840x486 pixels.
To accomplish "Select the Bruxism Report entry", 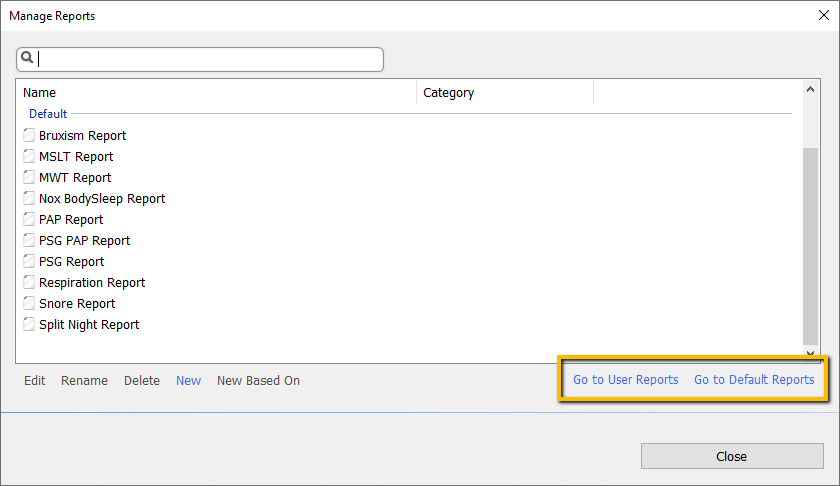I will pyautogui.click(x=82, y=136).
